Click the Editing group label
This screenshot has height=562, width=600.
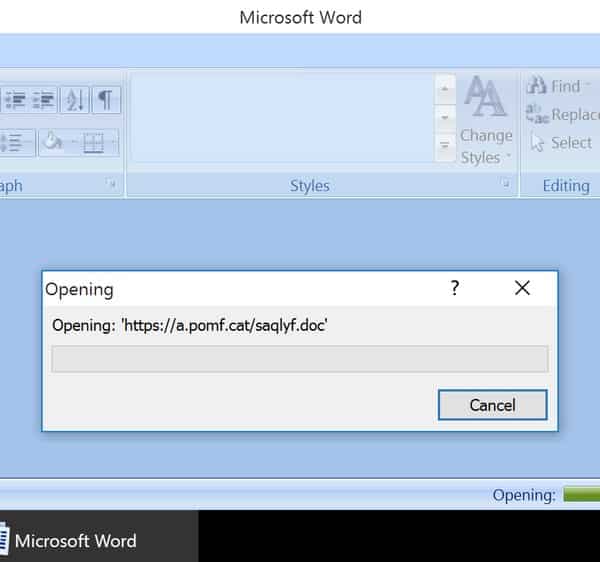(x=566, y=186)
